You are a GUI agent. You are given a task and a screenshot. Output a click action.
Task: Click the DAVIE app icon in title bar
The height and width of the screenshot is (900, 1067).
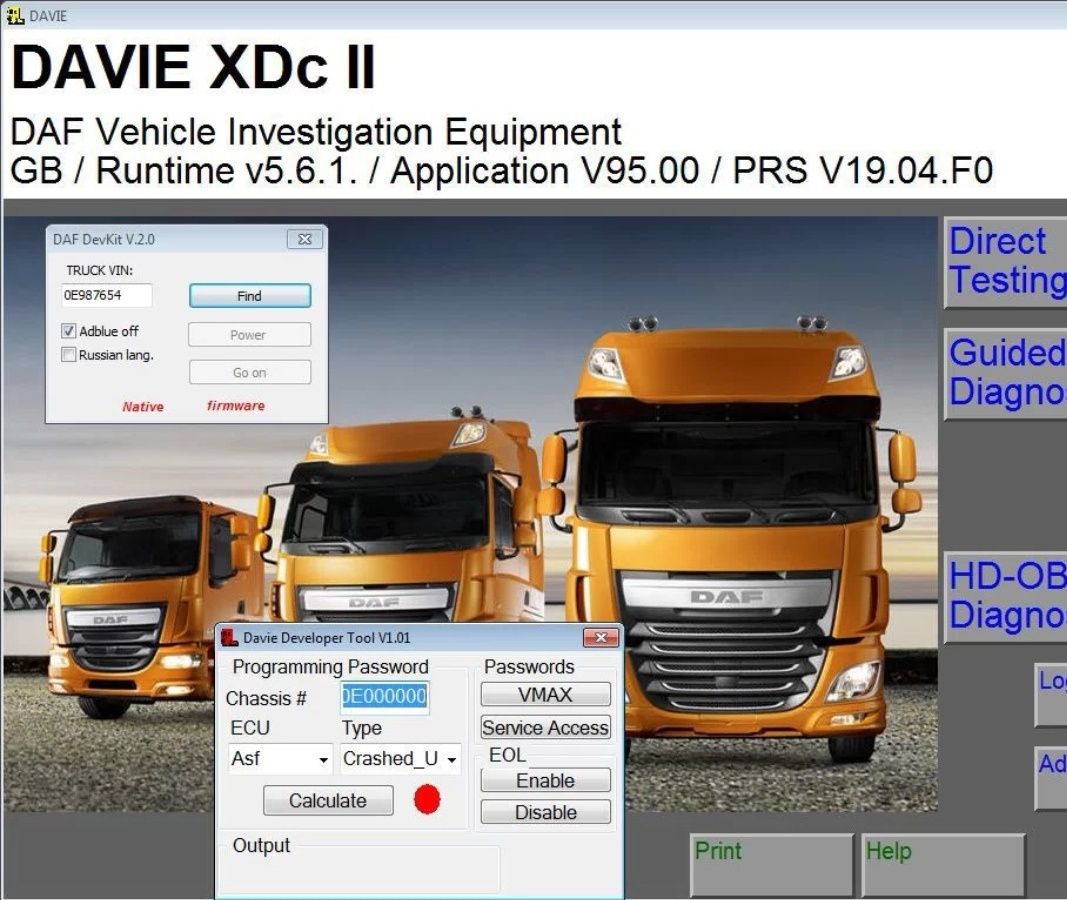click(x=15, y=15)
